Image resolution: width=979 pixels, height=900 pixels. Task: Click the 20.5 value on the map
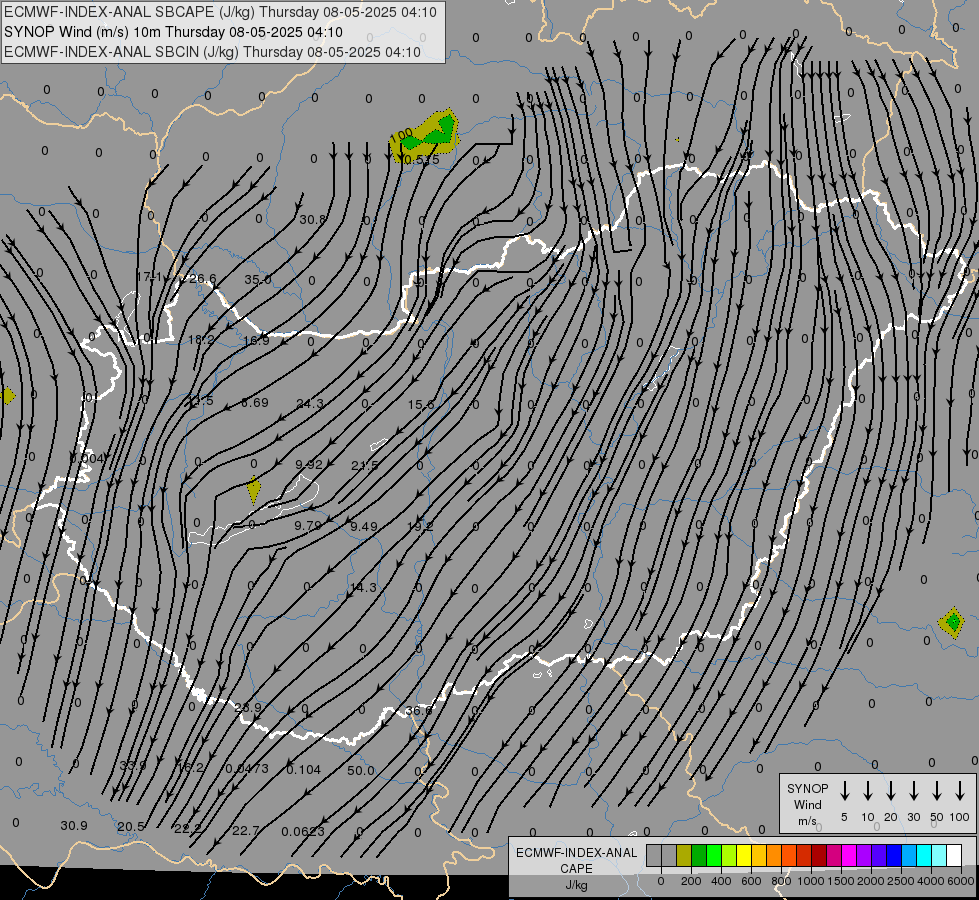pyautogui.click(x=131, y=826)
